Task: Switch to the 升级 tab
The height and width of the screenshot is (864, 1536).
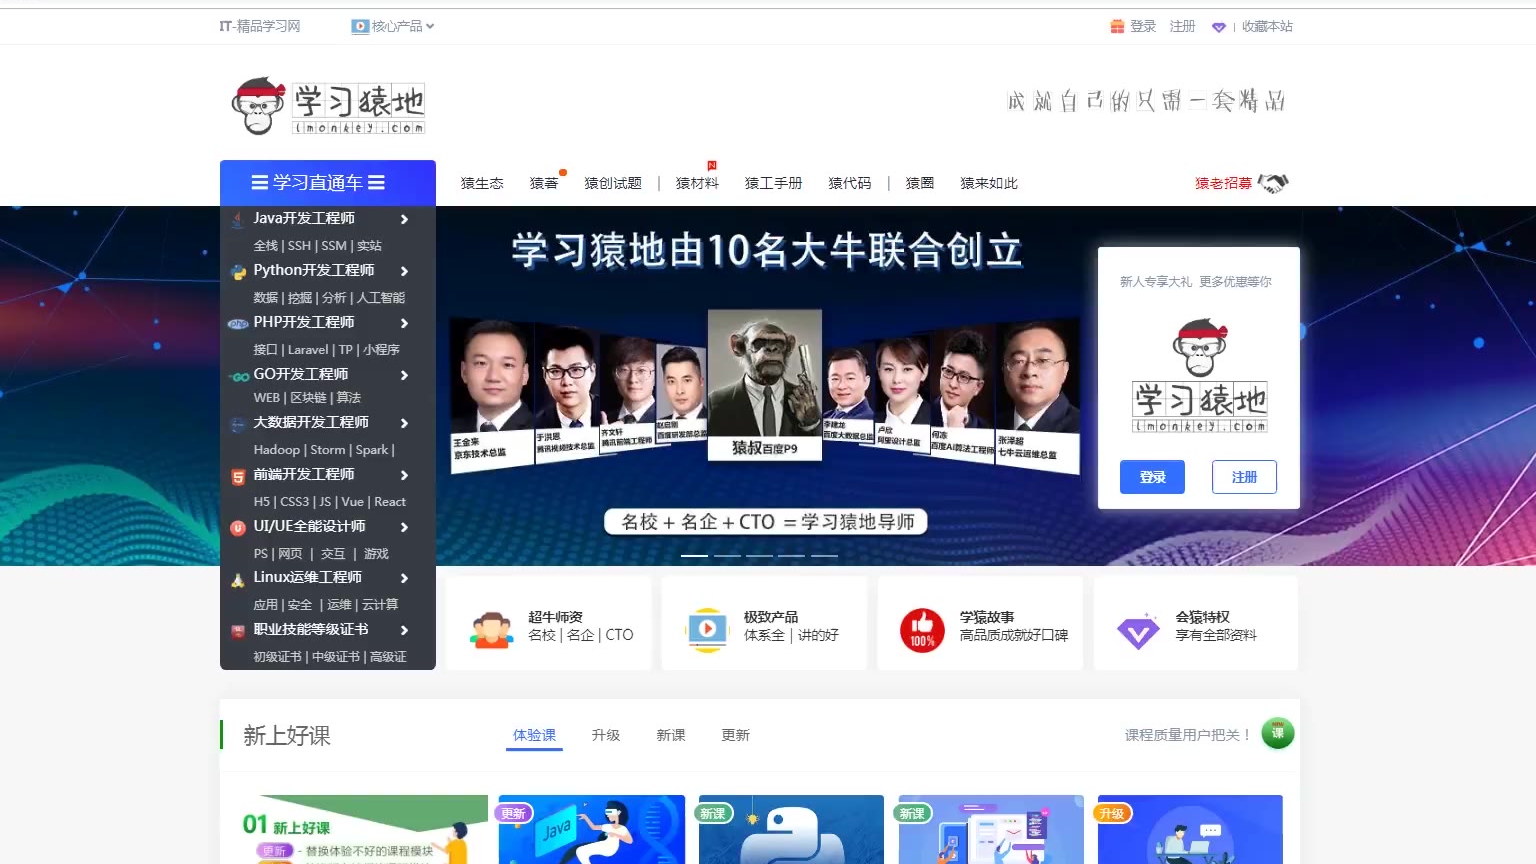Action: point(606,735)
